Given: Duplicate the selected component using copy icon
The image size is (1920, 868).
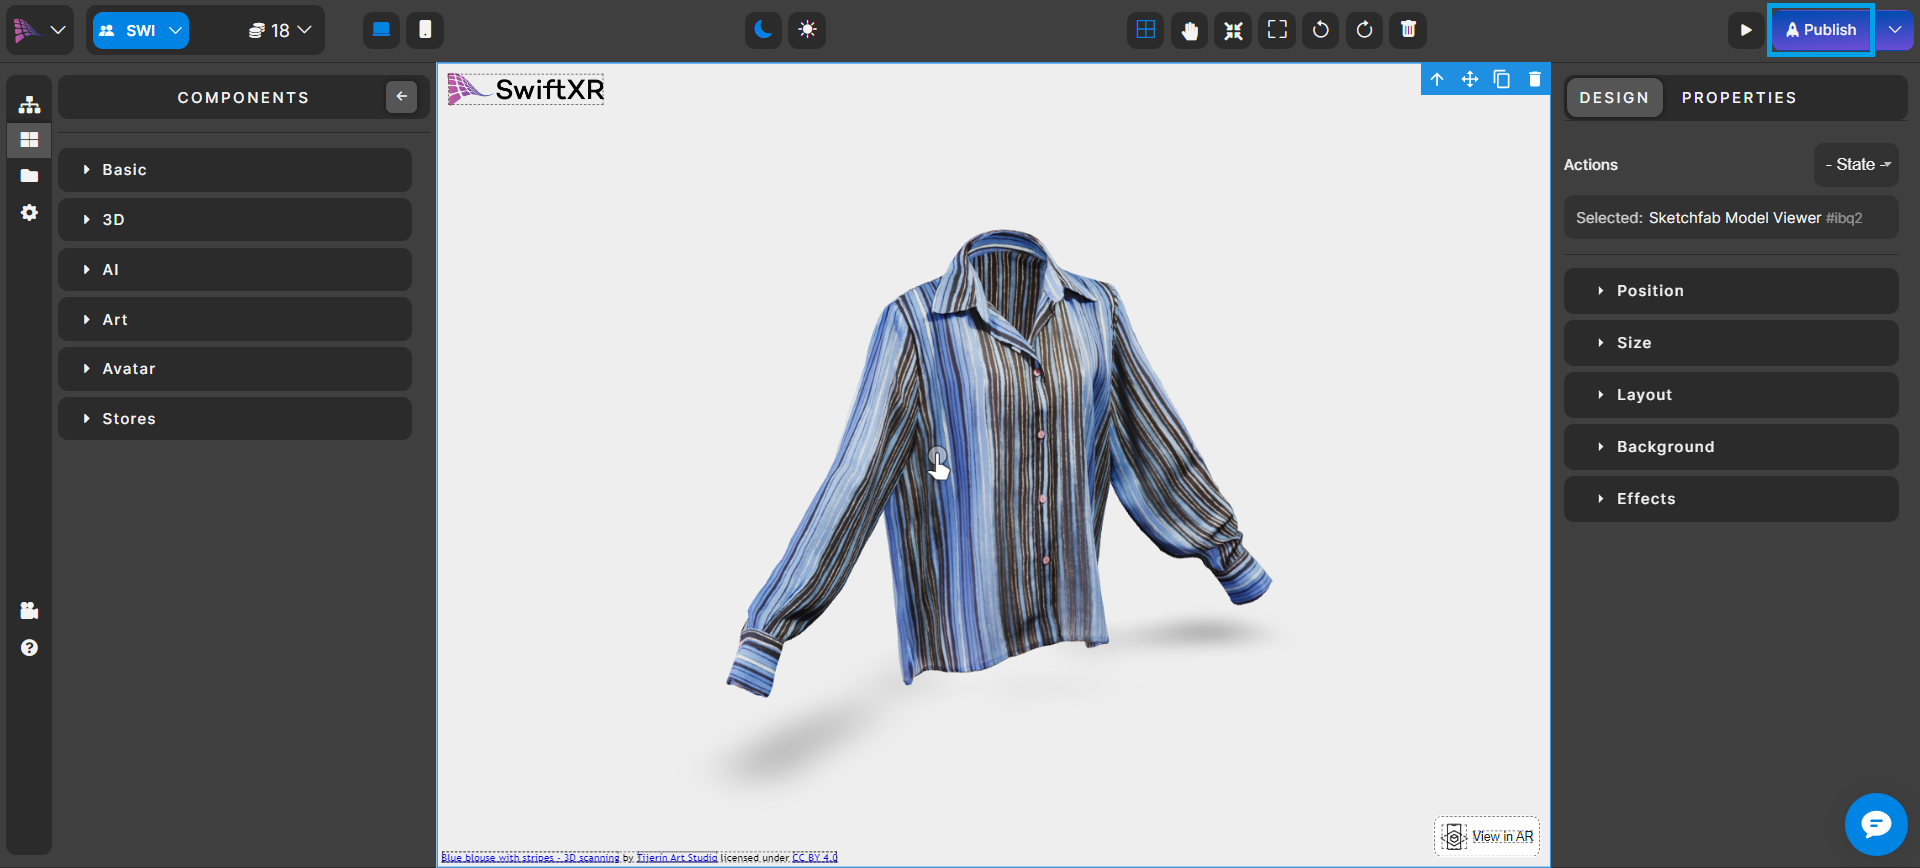Looking at the screenshot, I should 1502,79.
